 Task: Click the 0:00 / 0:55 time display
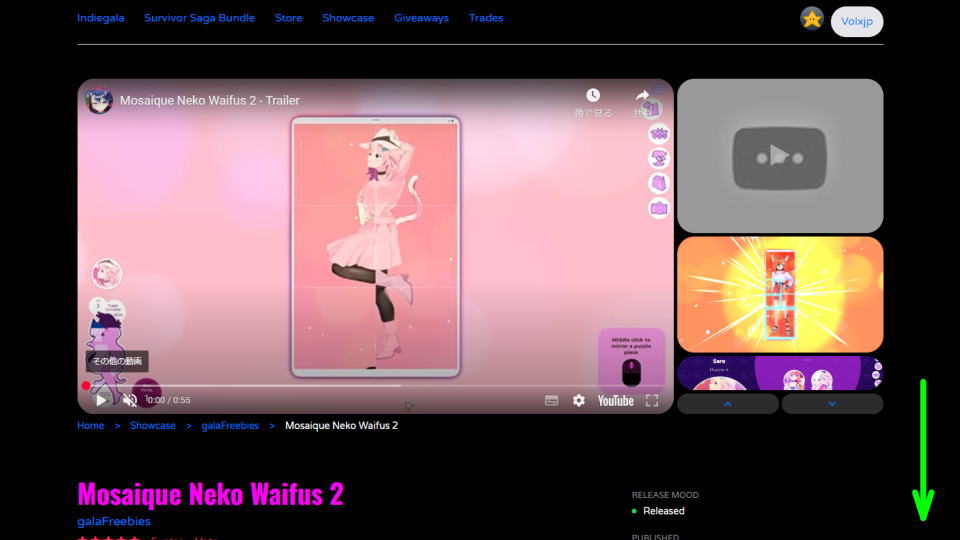point(169,400)
